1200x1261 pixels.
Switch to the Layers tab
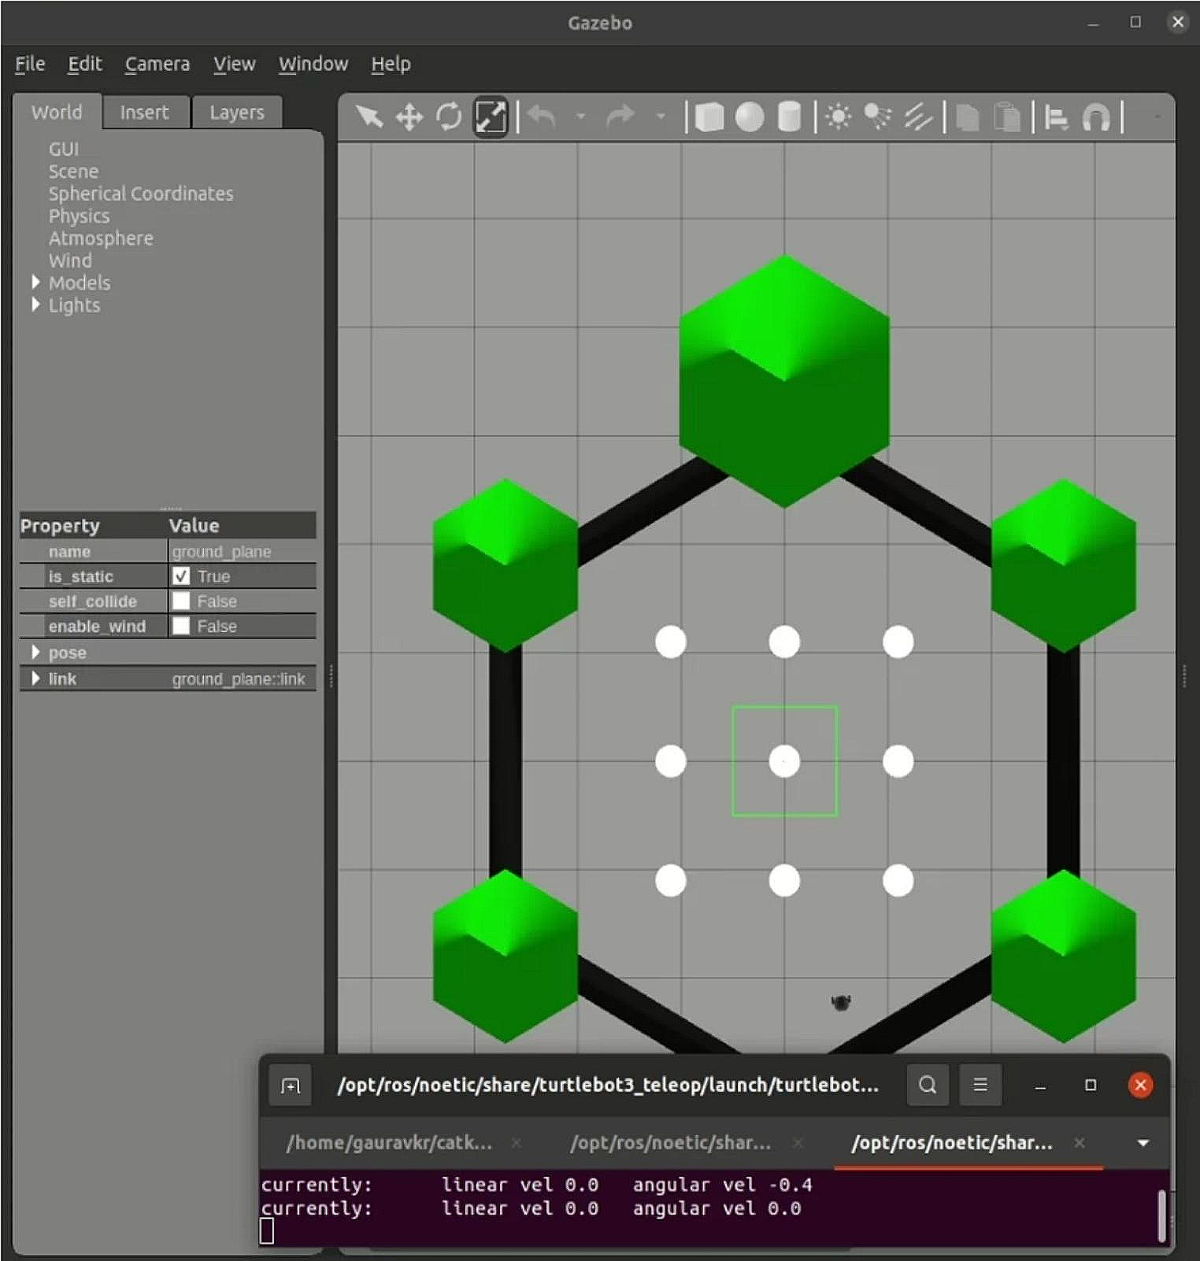coord(236,112)
